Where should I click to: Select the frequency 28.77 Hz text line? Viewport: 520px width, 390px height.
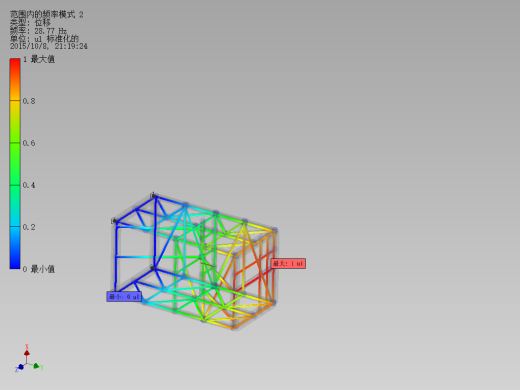[38, 31]
